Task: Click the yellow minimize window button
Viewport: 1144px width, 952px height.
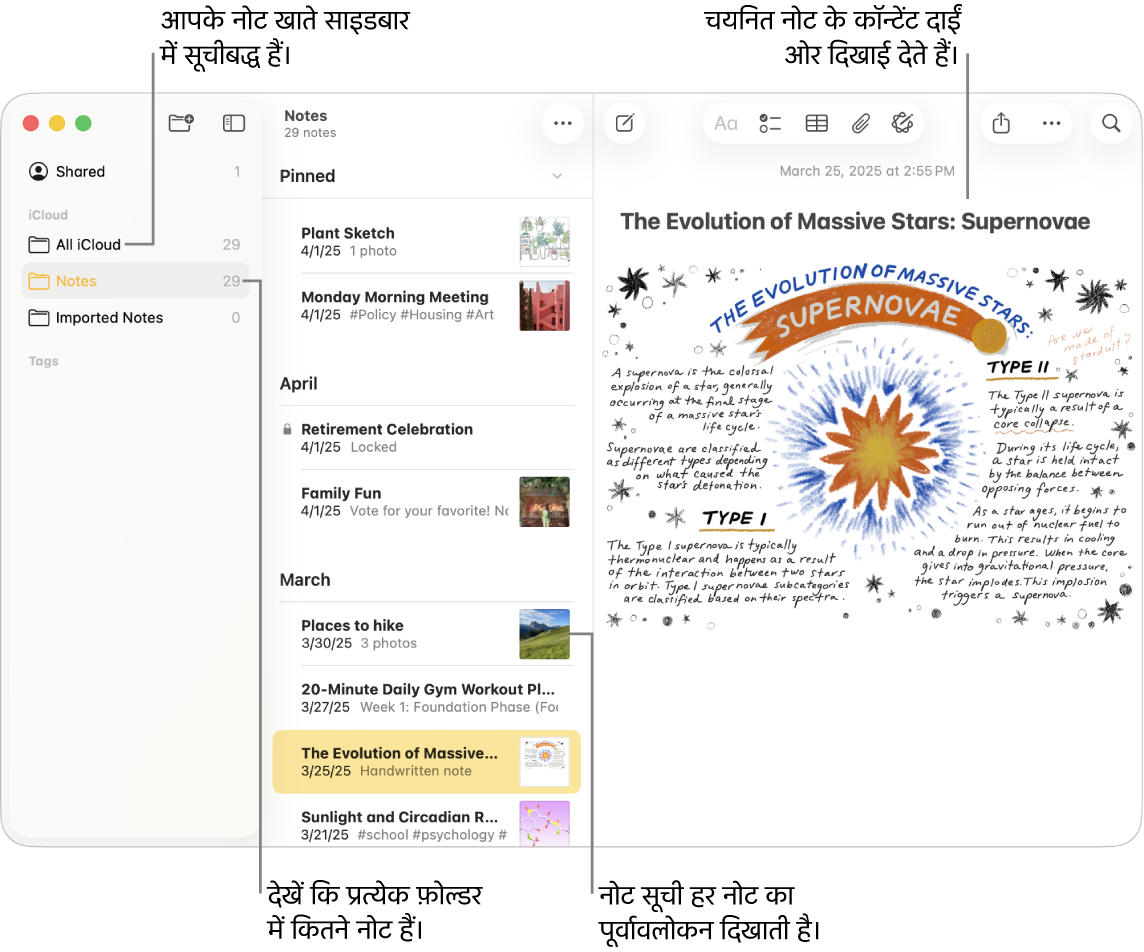Action: tap(57, 123)
